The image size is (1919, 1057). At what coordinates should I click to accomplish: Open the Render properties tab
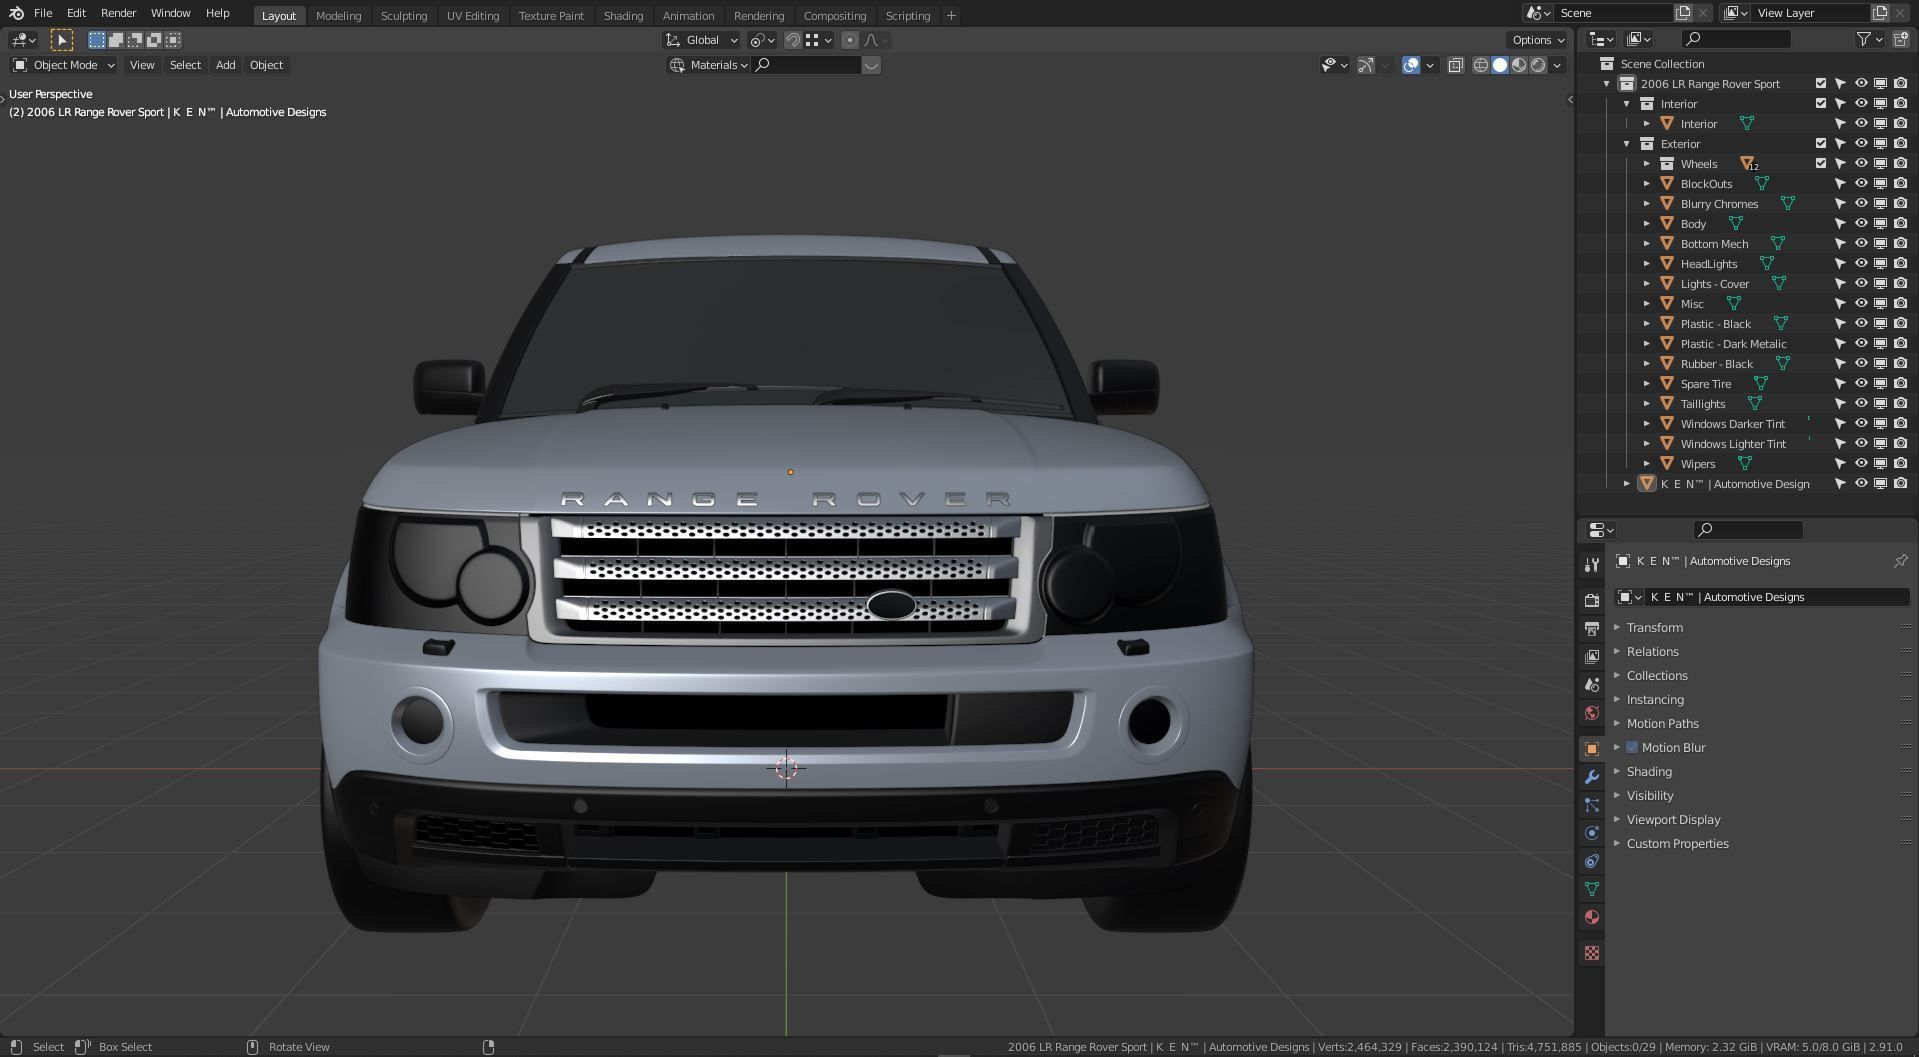click(x=1592, y=601)
